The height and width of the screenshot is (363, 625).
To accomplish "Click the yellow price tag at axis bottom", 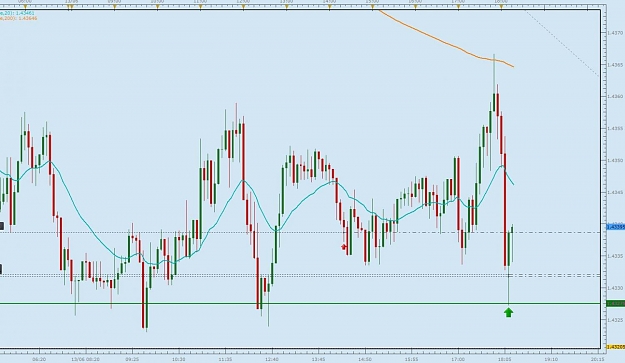I will [615, 347].
